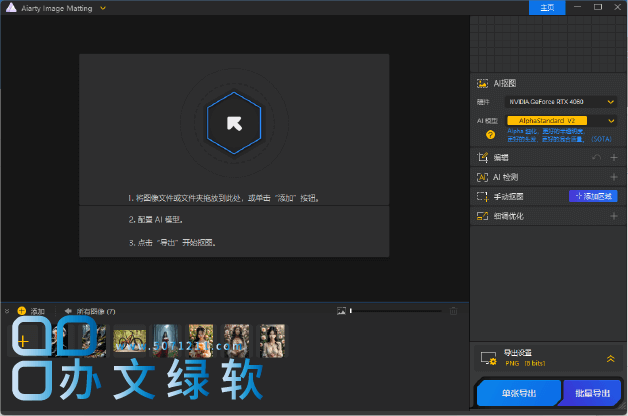
Task: Select the red bicycle thumbnail
Action: (x=130, y=341)
